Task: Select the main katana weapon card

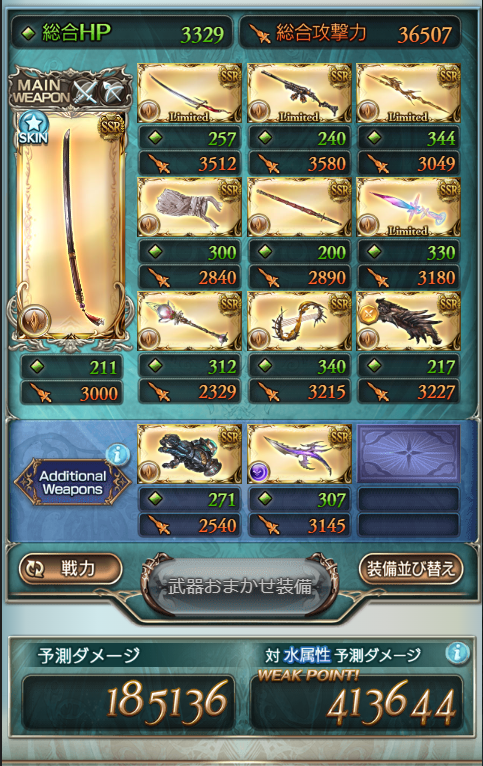Action: click(70, 225)
